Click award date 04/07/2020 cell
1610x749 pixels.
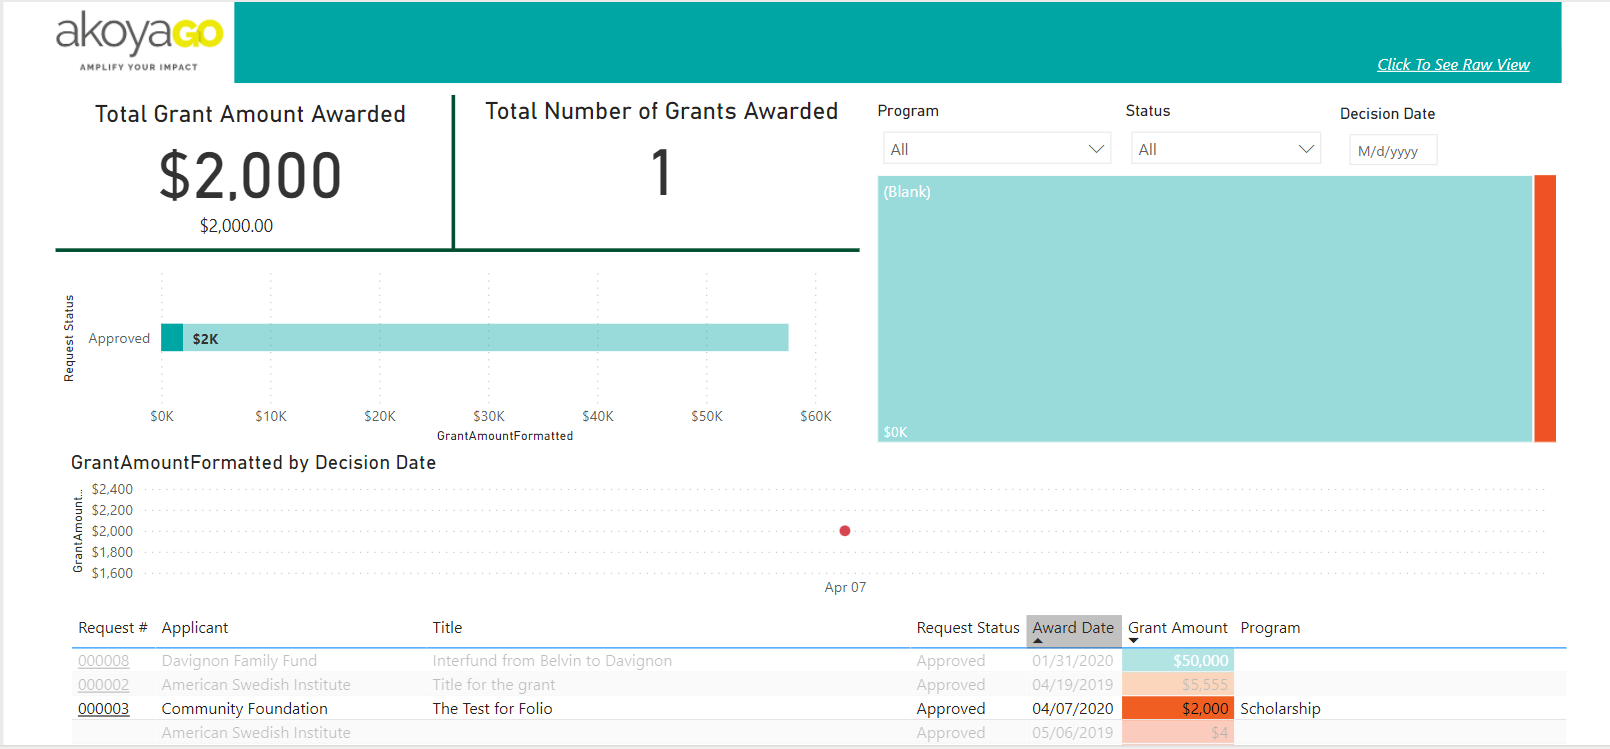pos(1073,709)
